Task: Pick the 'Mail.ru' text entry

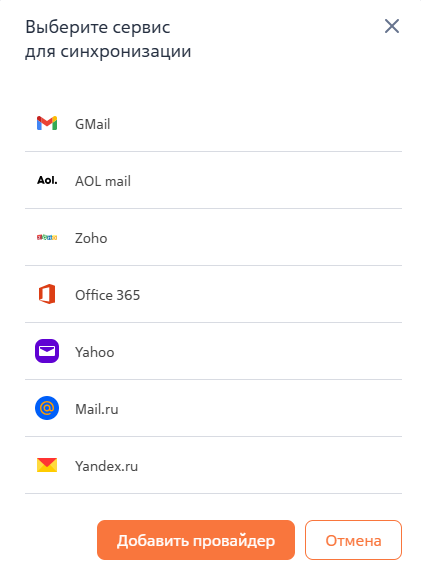Action: 97,409
